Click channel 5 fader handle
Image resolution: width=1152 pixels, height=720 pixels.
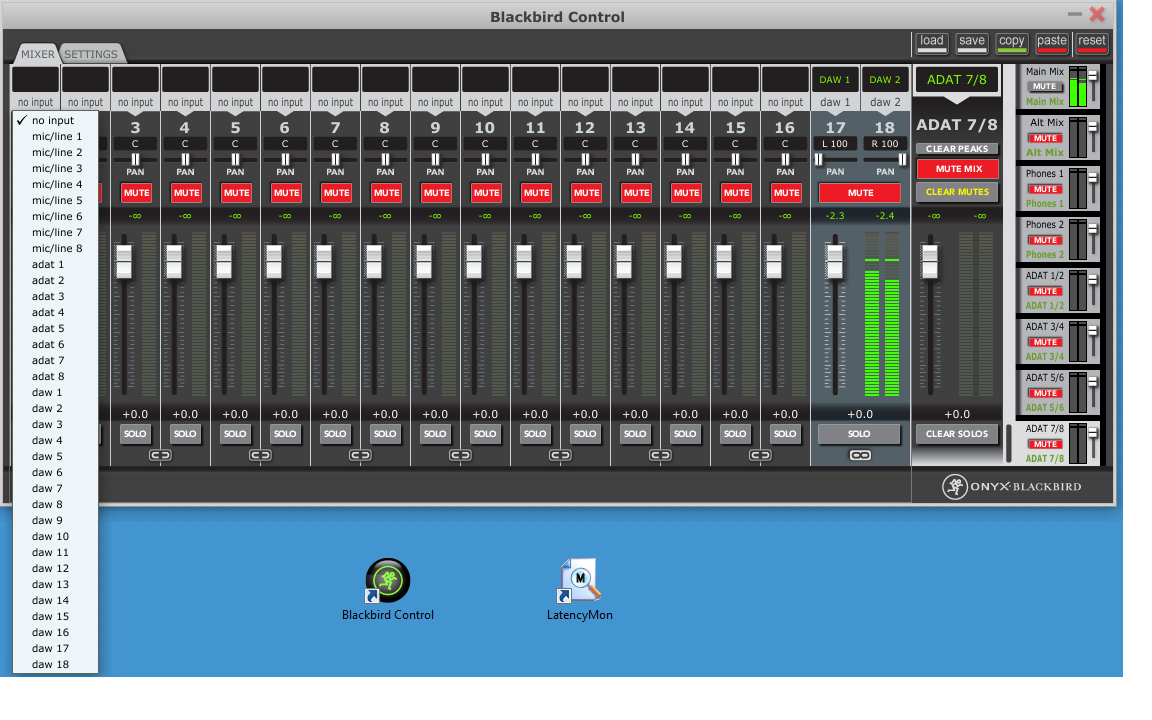tap(224, 262)
